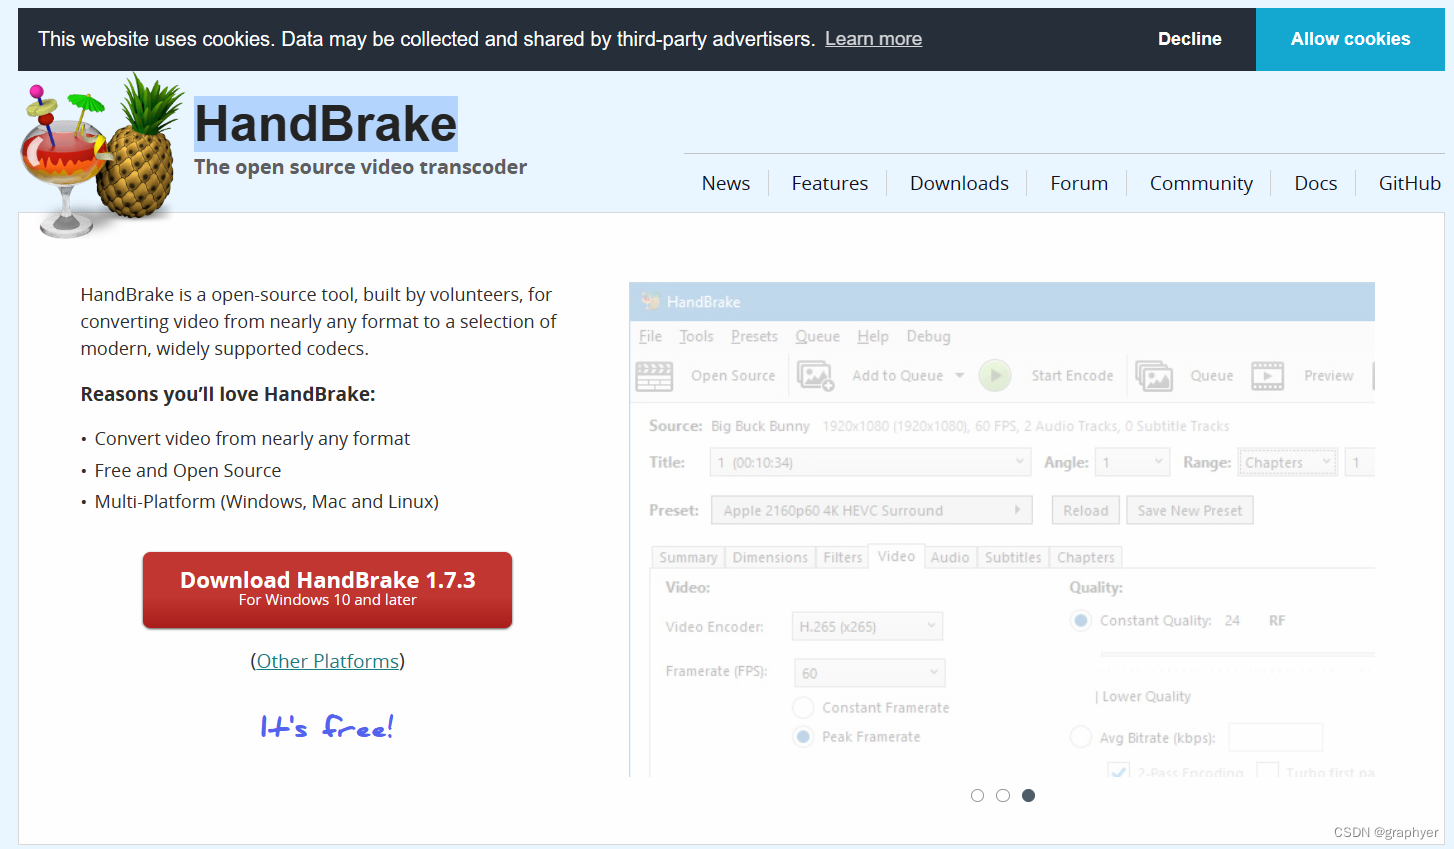Viewport: 1454px width, 849px height.
Task: Click the Save New Preset button
Action: [x=1189, y=510]
